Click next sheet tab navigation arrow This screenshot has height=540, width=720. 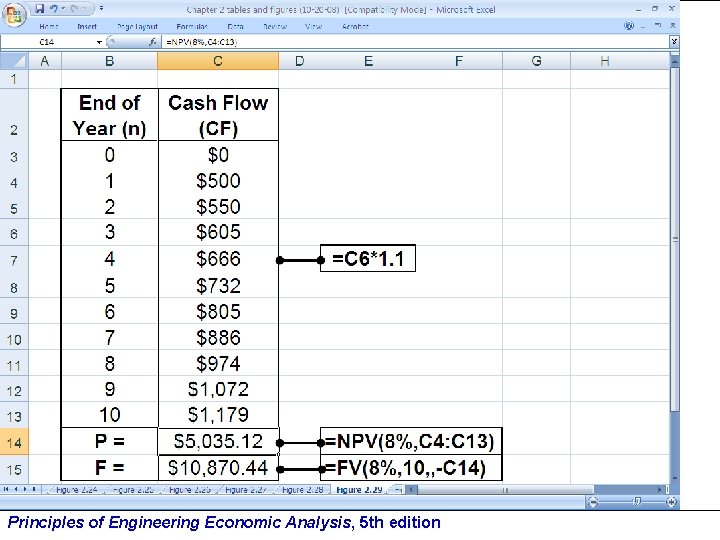(x=25, y=489)
